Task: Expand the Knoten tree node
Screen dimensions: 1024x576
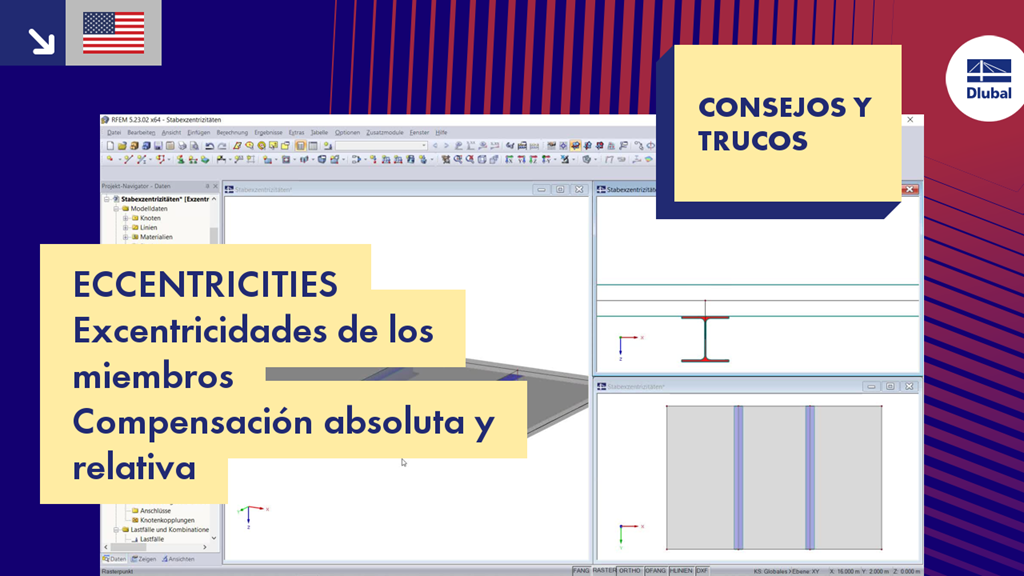Action: coord(125,218)
